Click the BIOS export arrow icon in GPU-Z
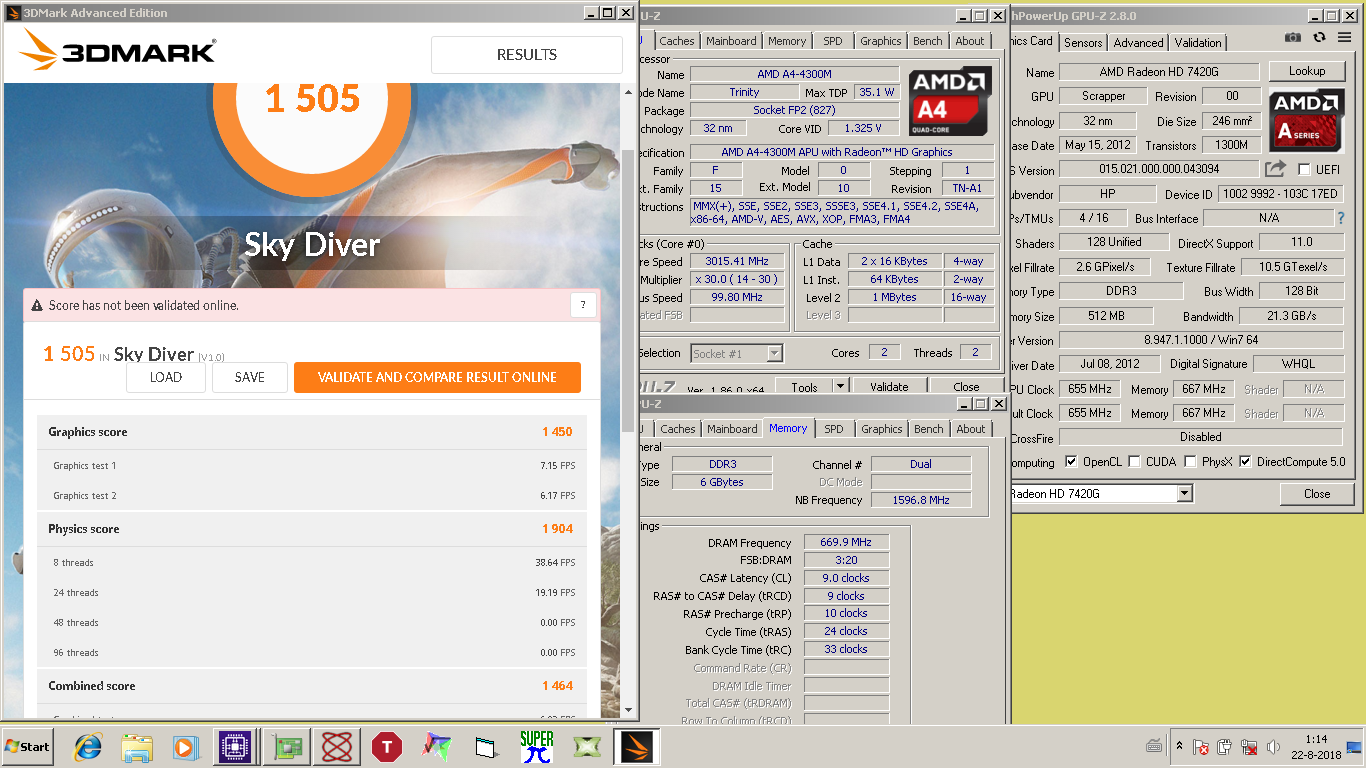The width and height of the screenshot is (1366, 768). coord(1275,169)
